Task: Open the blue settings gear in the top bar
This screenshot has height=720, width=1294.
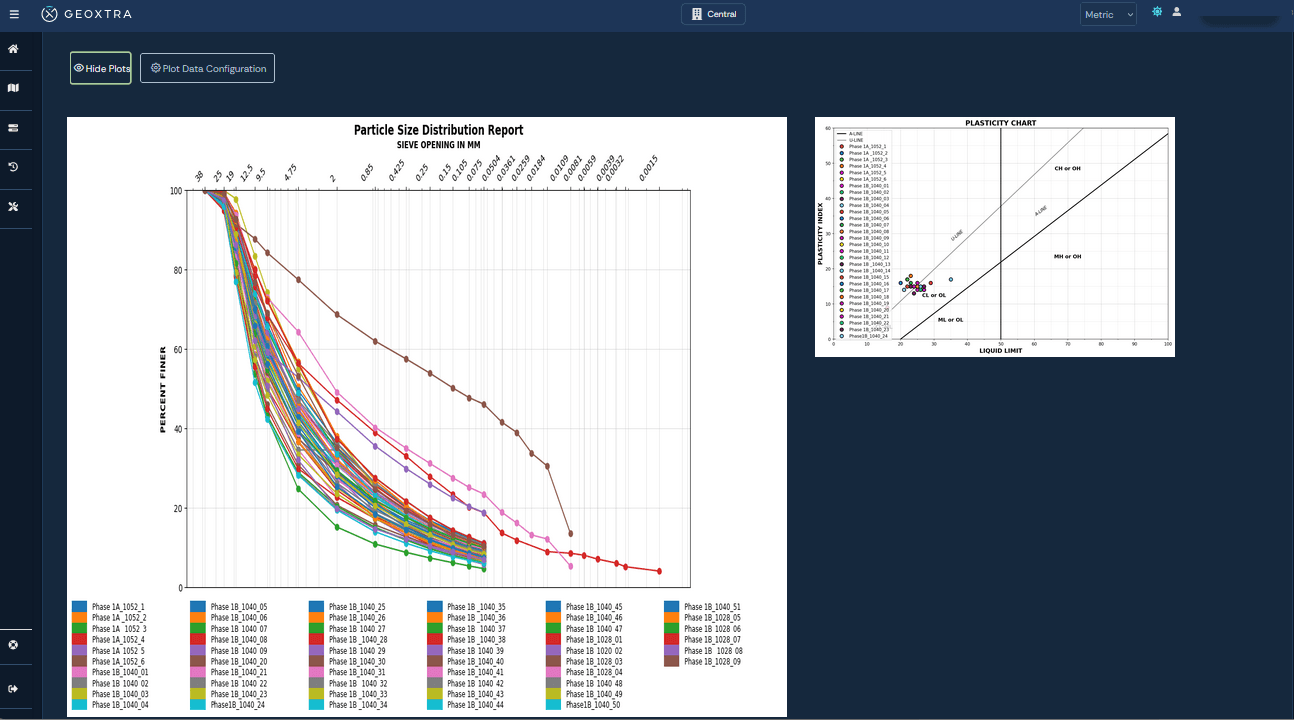Action: (1157, 12)
